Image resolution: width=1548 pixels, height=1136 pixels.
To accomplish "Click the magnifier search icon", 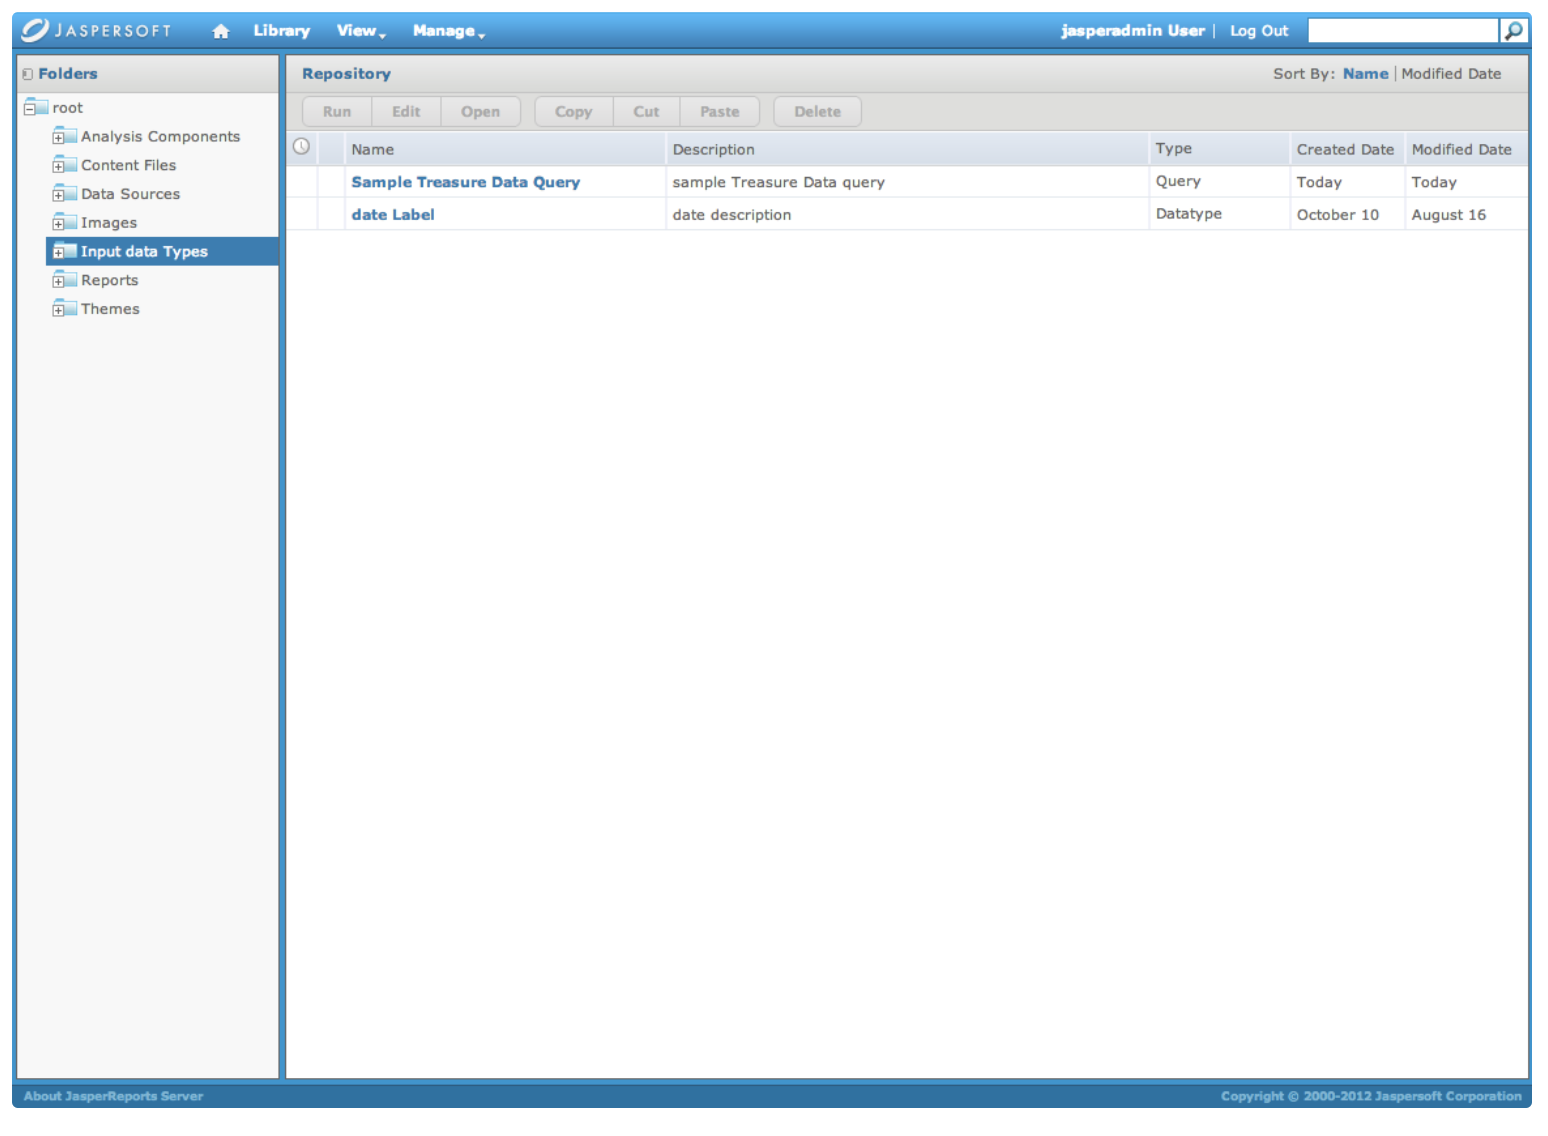I will [x=1514, y=31].
